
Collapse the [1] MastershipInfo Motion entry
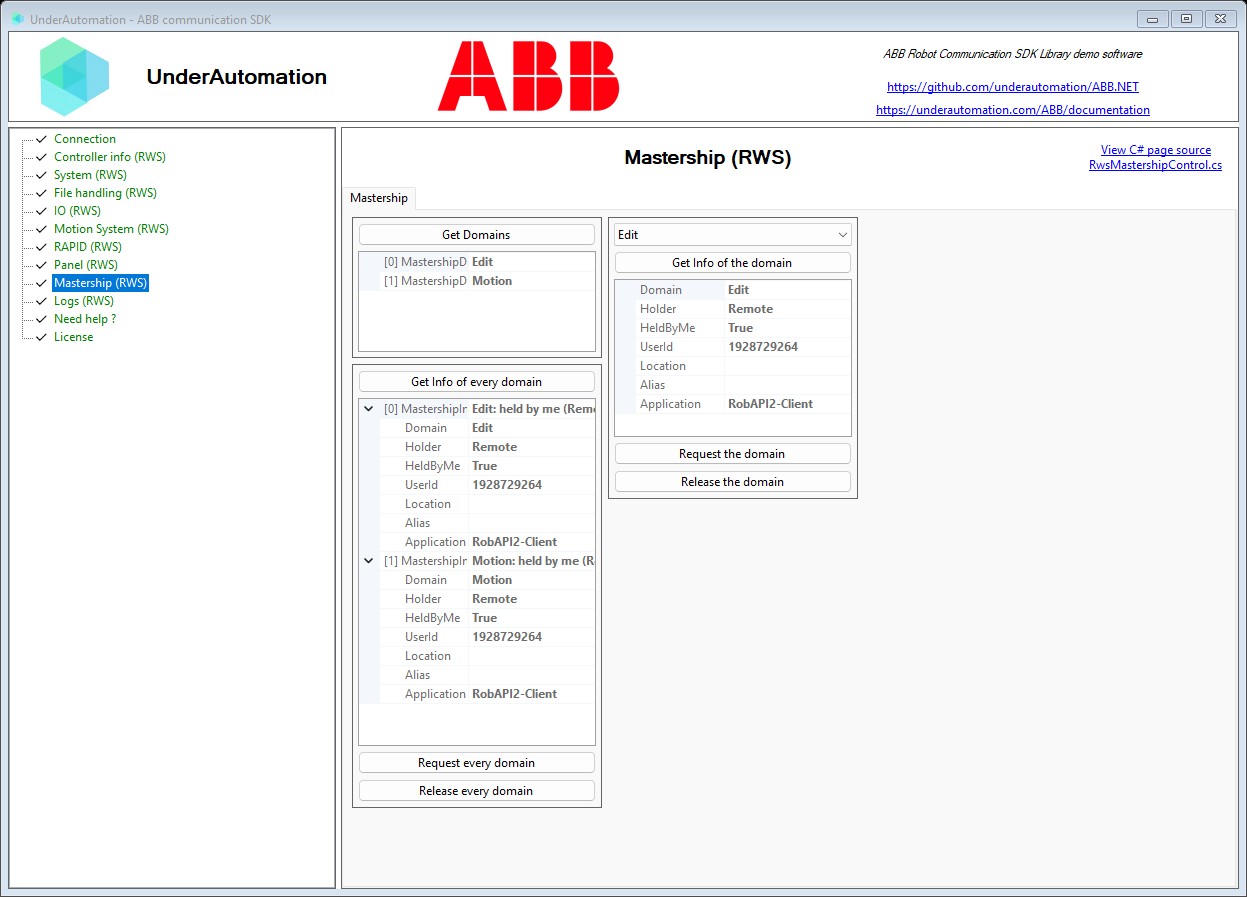point(368,561)
